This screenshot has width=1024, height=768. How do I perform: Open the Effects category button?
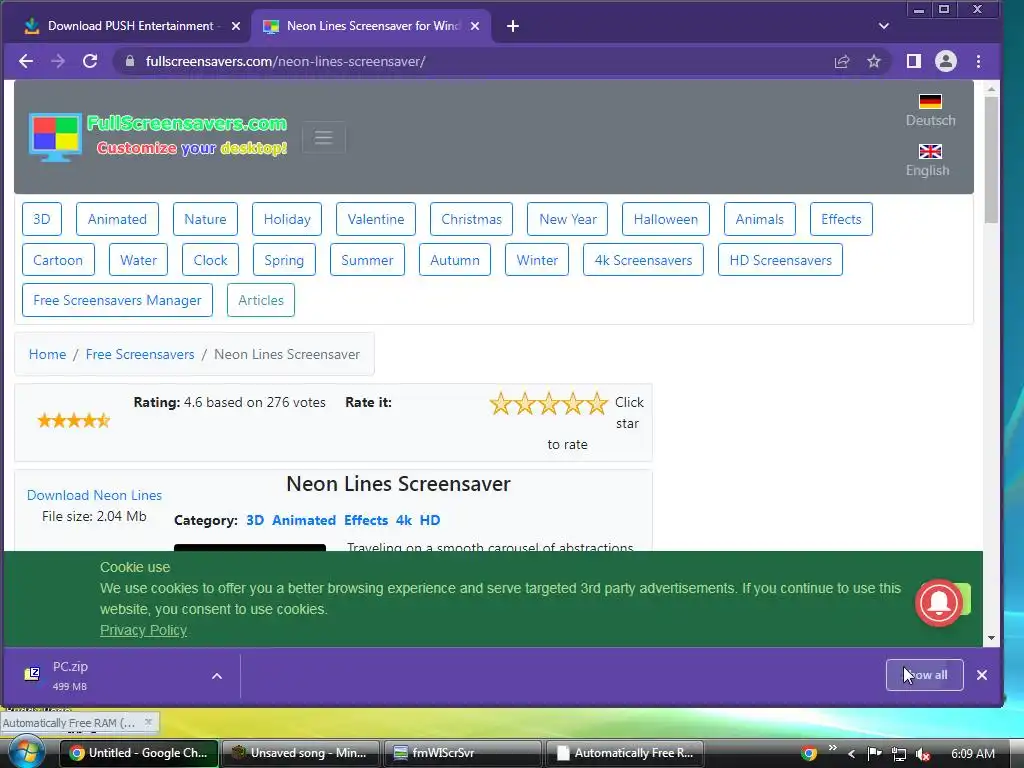[x=841, y=219]
